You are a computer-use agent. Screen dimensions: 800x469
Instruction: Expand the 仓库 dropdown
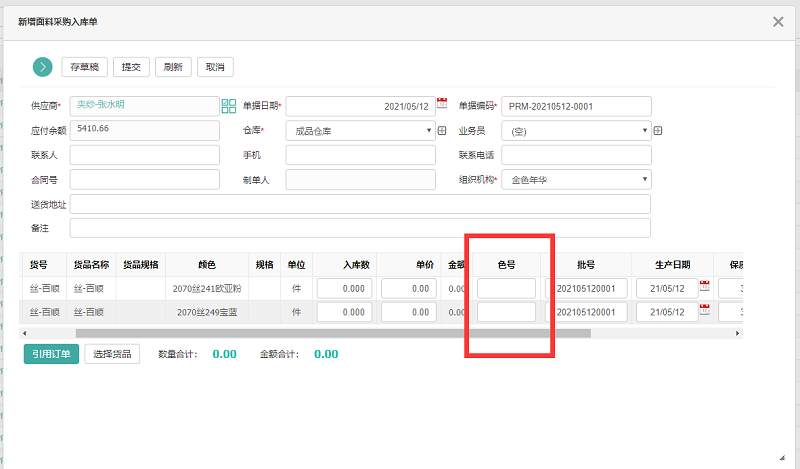tap(430, 130)
